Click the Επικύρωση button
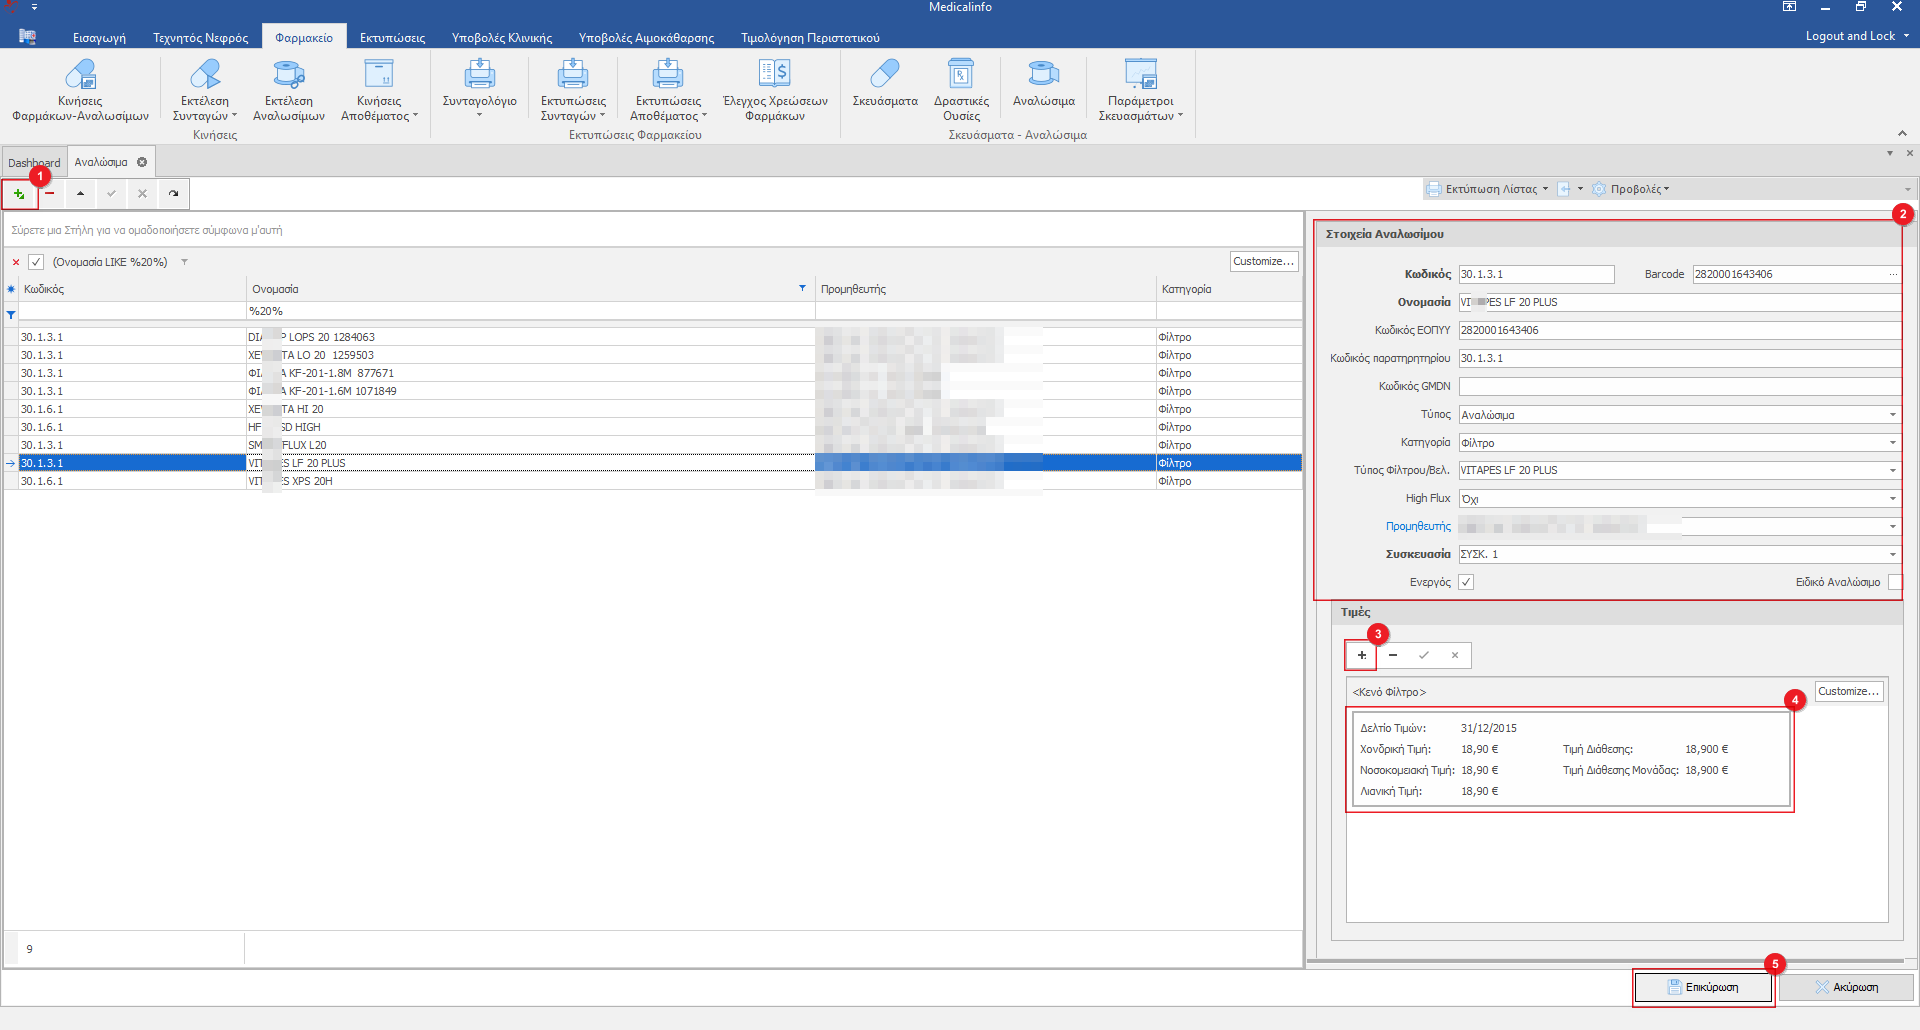This screenshot has height=1030, width=1920. (x=1703, y=987)
